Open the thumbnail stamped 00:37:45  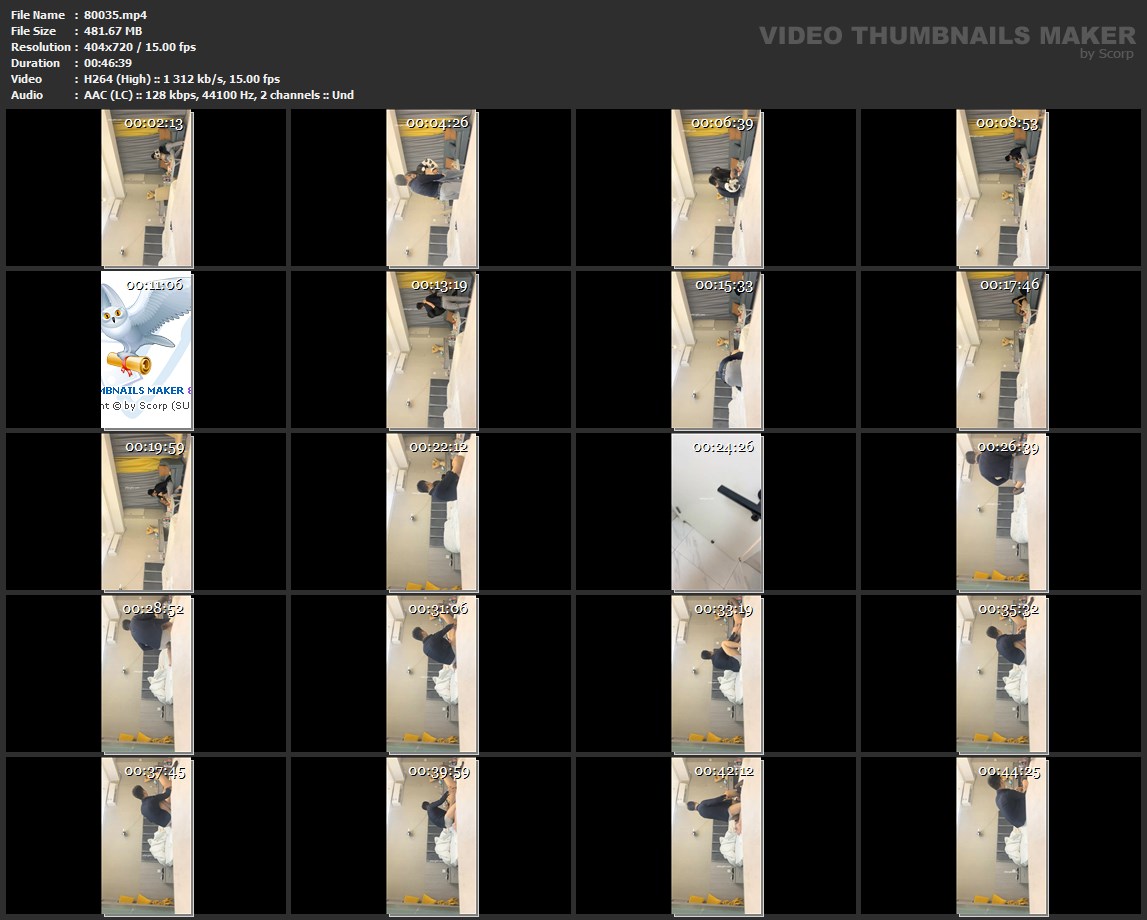tap(146, 837)
